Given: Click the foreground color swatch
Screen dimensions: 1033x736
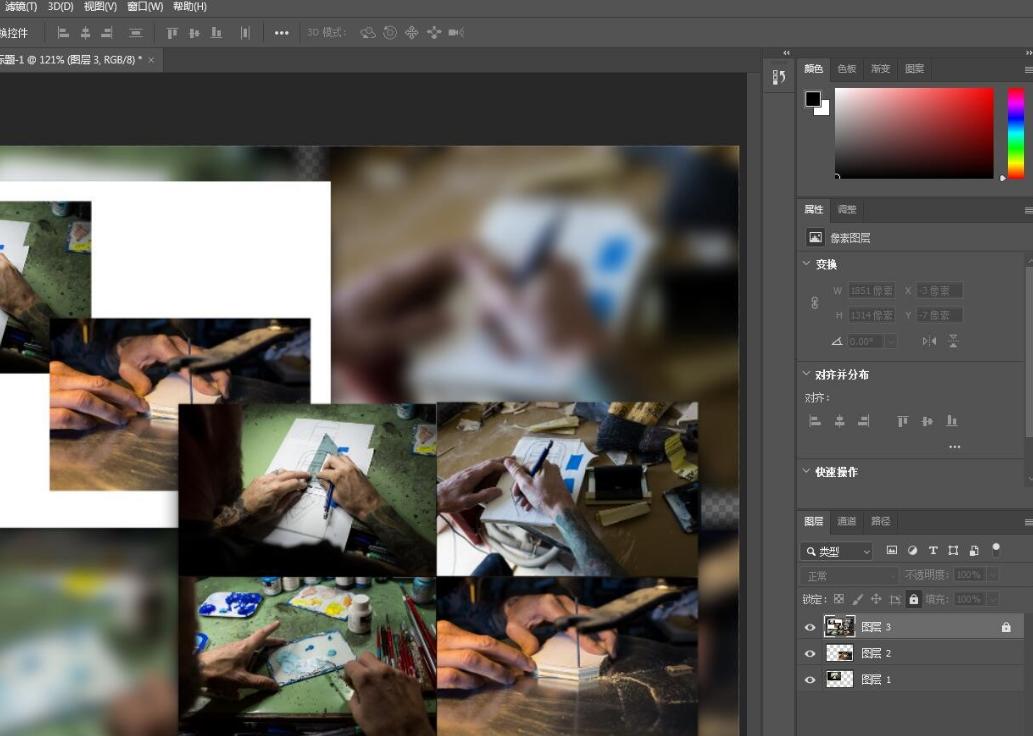Looking at the screenshot, I should 811,98.
